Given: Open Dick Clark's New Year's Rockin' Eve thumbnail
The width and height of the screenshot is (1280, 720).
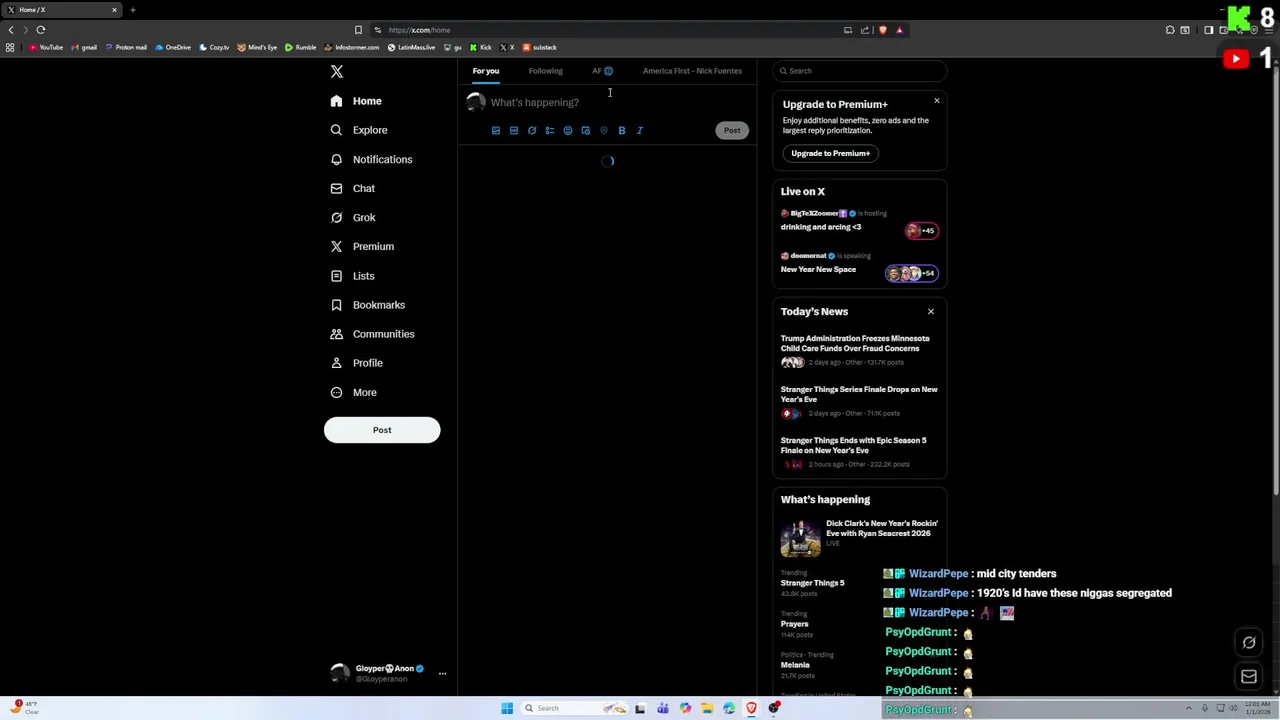Looking at the screenshot, I should coord(800,538).
